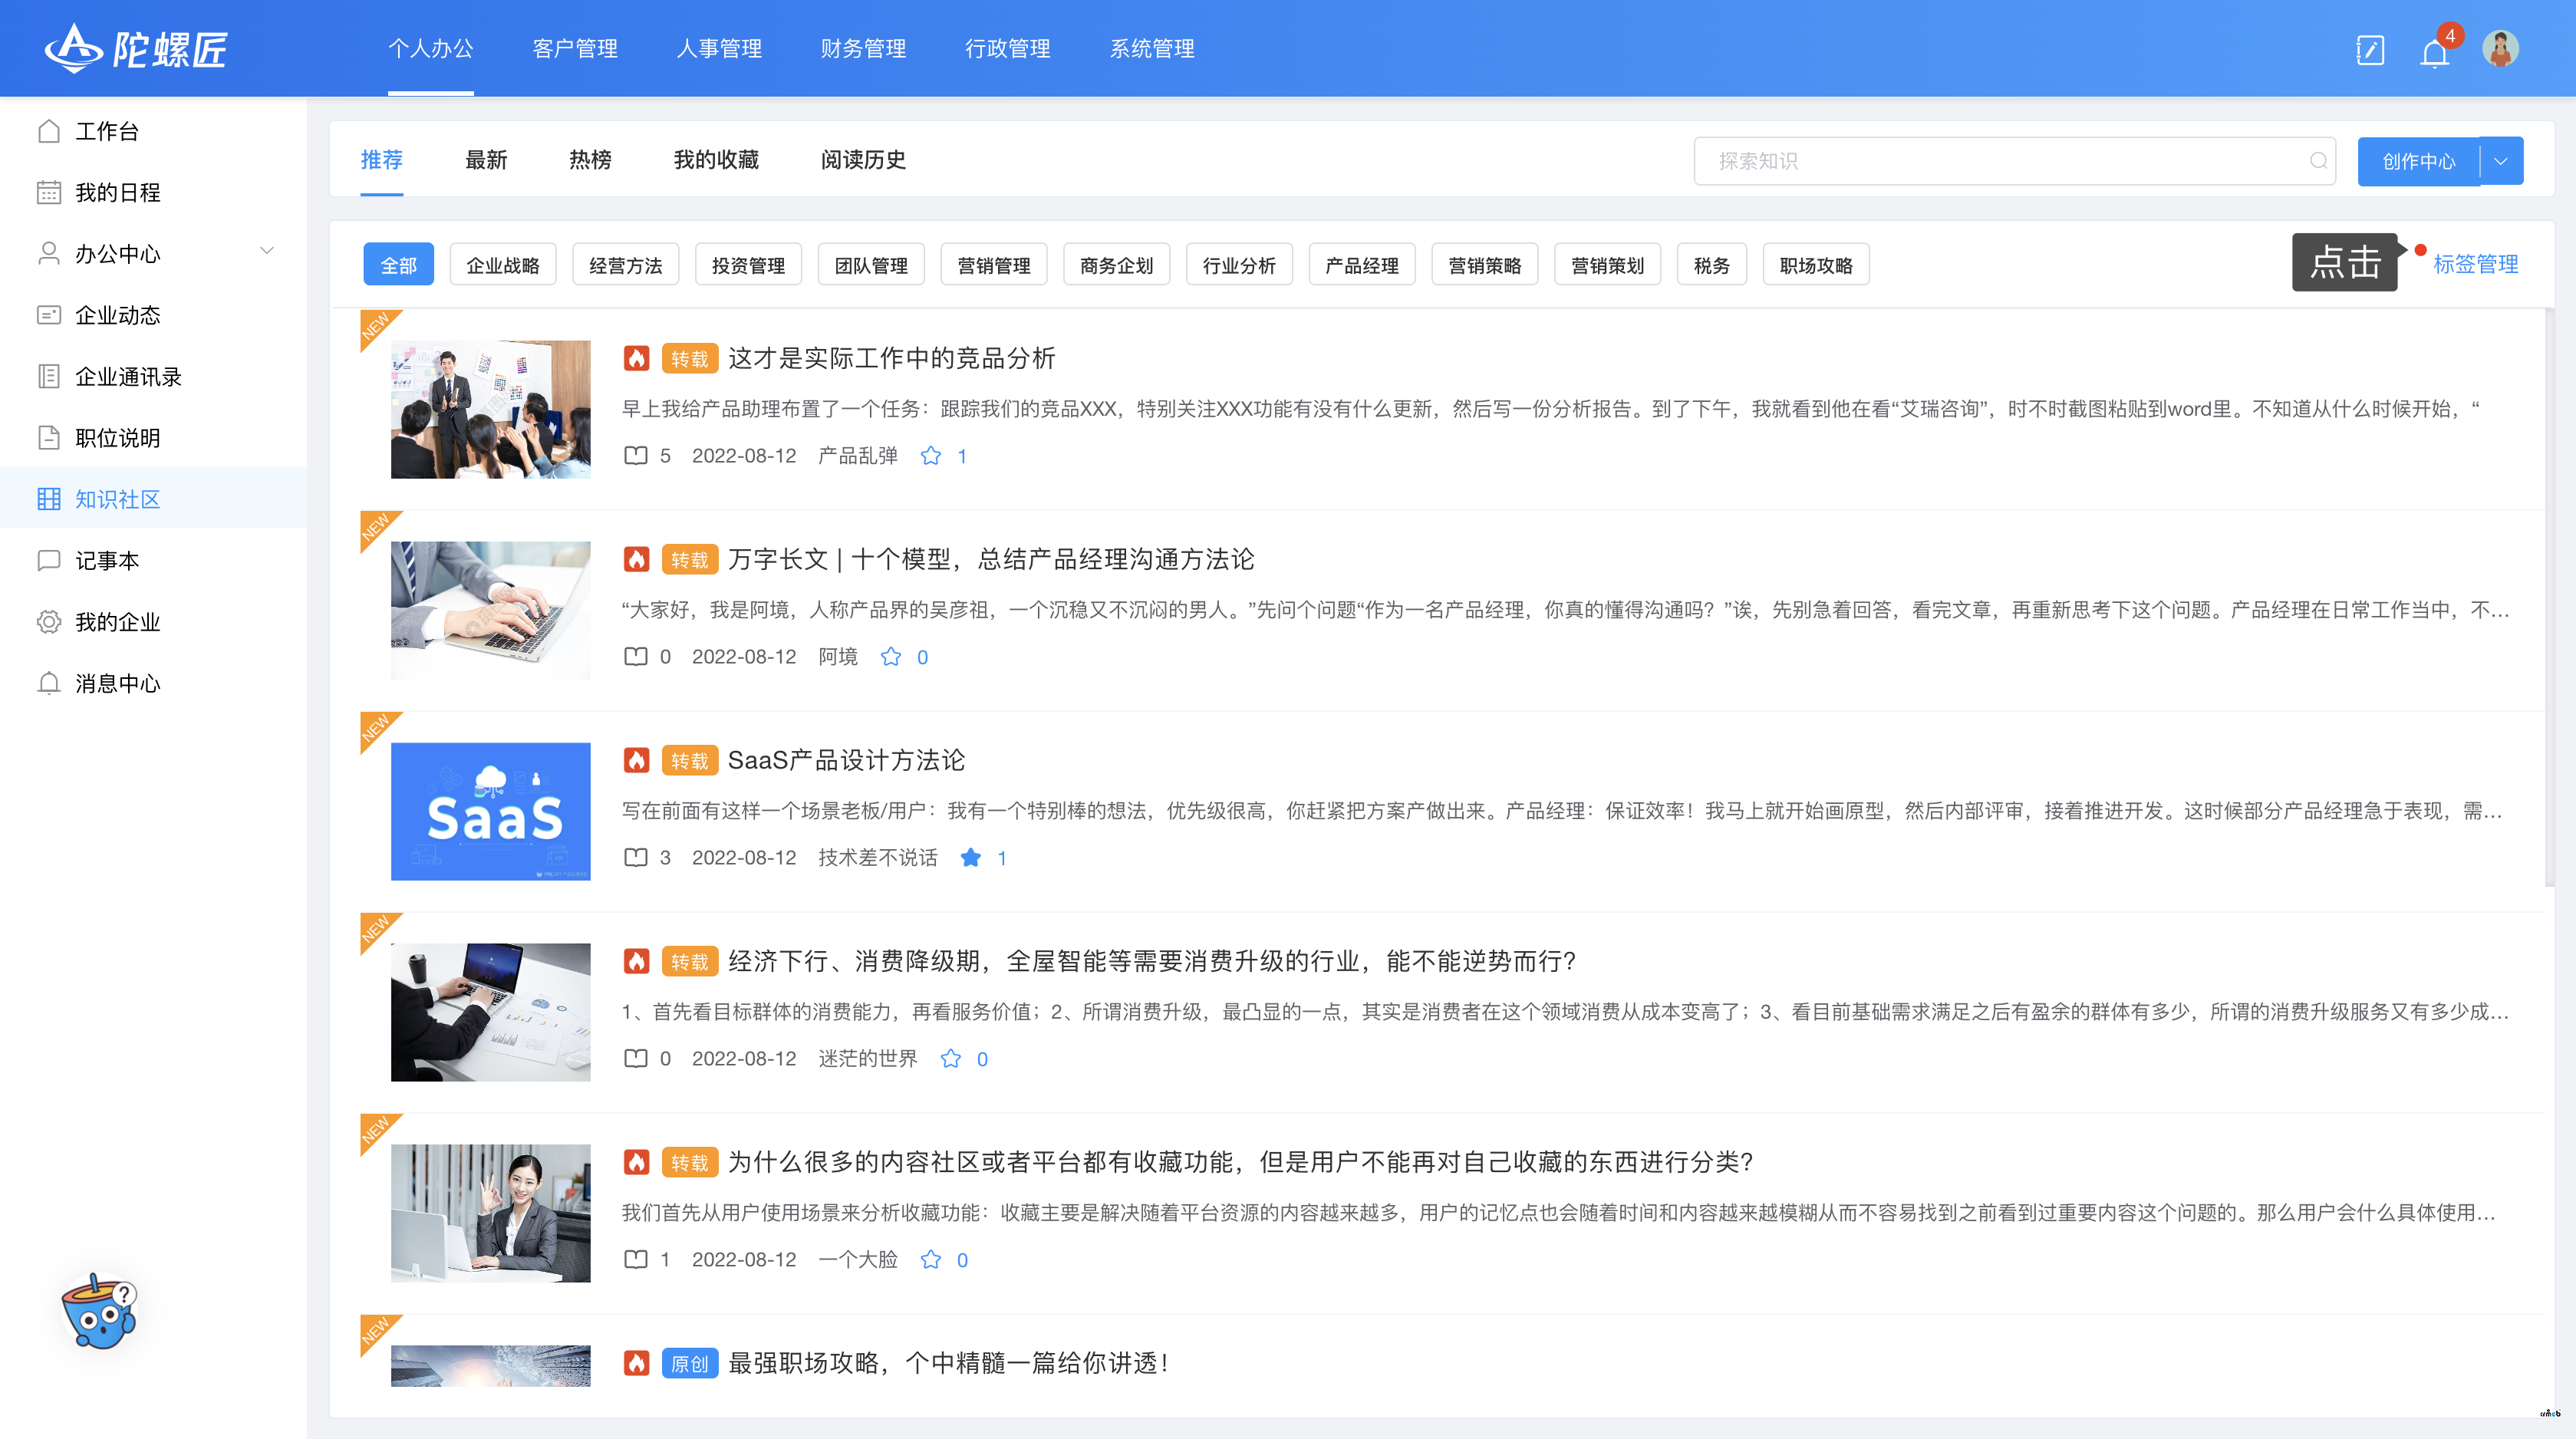
Task: Click the 消息中心 bell icon in sidebar
Action: click(48, 683)
